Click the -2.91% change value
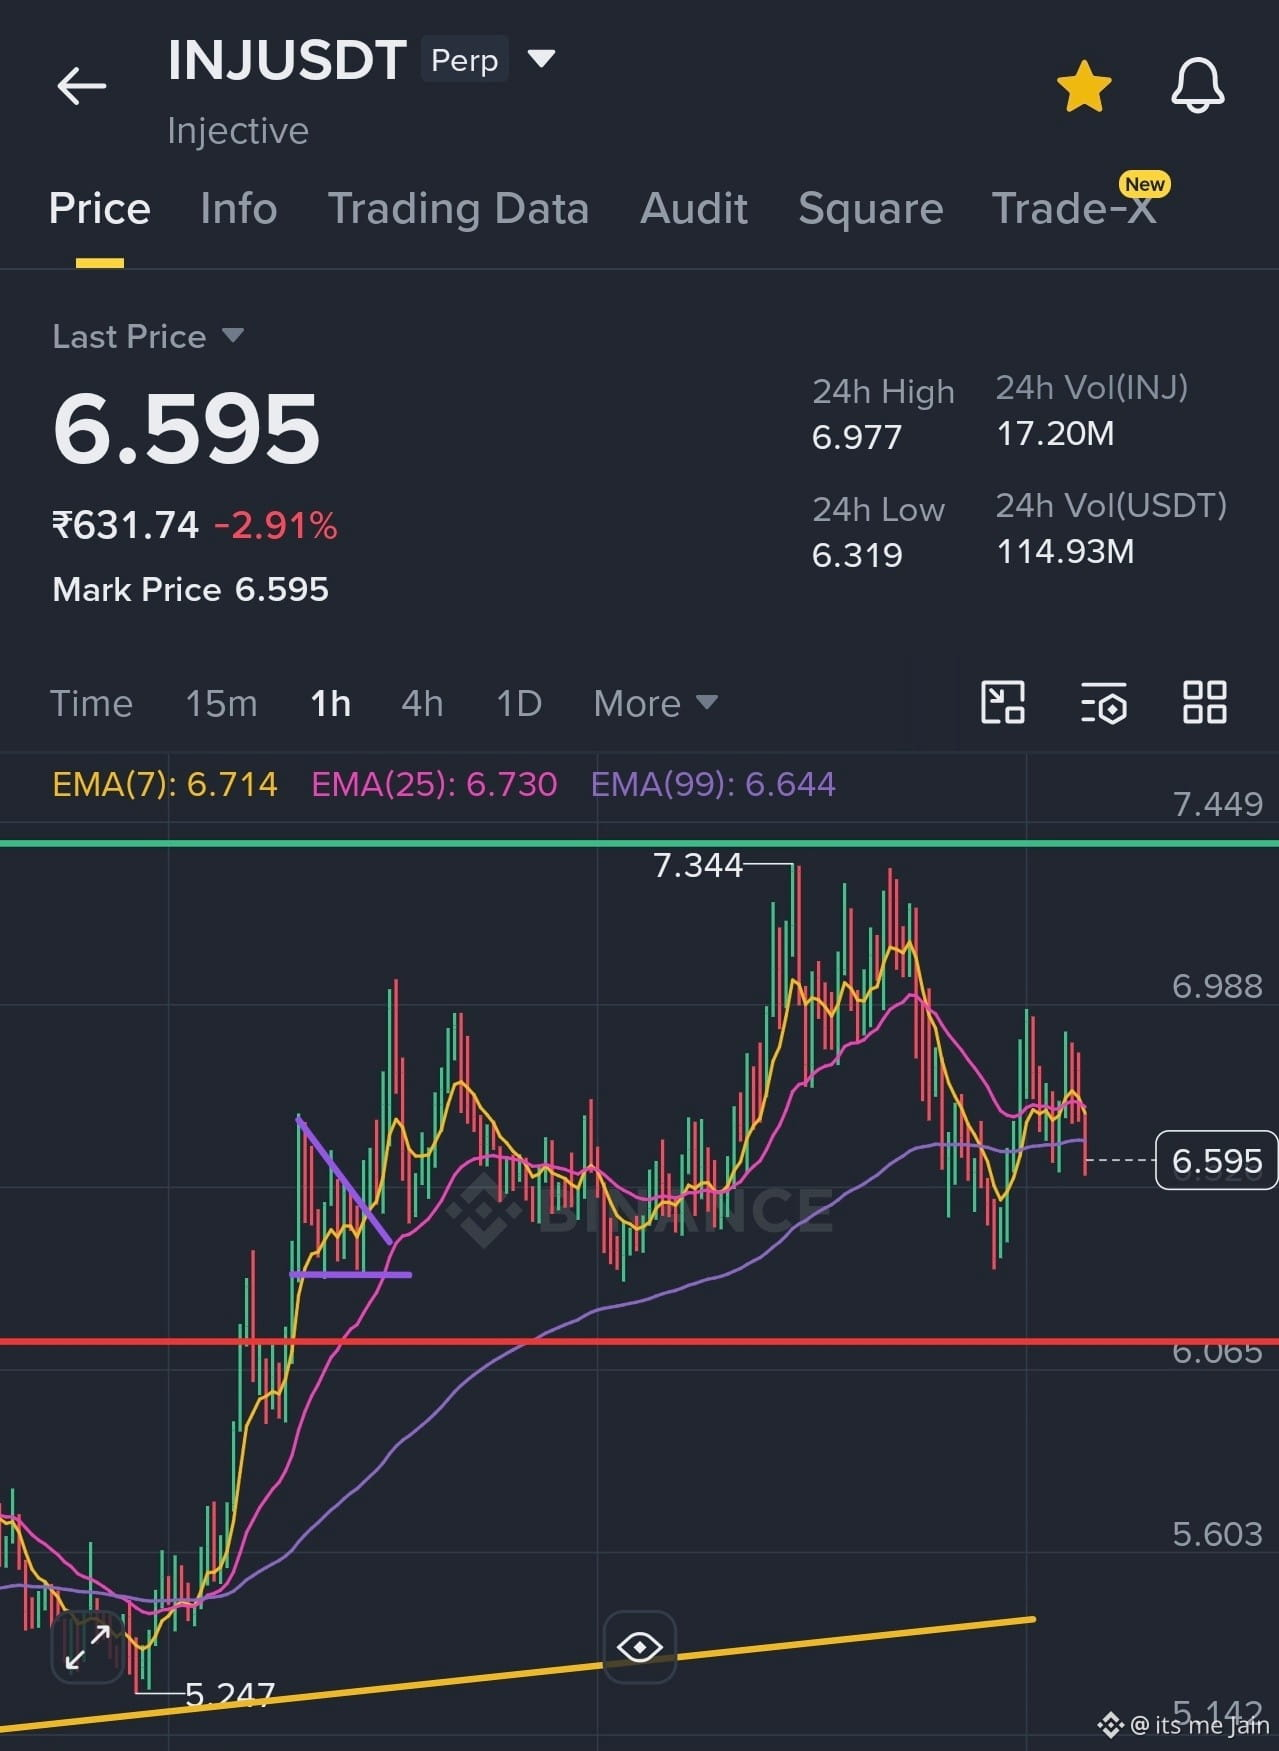The height and width of the screenshot is (1751, 1279). click(x=276, y=526)
